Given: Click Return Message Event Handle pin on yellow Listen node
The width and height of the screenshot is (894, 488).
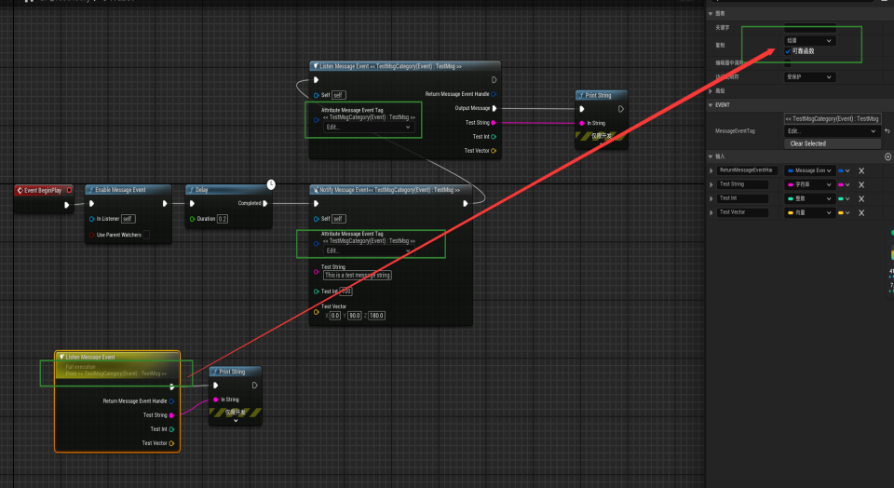Looking at the screenshot, I should (x=172, y=401).
